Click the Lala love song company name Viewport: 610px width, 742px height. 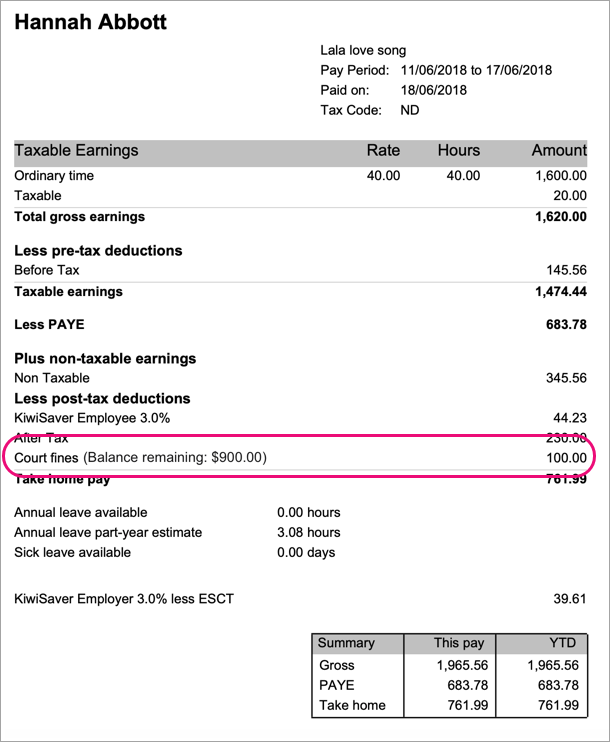tap(363, 50)
